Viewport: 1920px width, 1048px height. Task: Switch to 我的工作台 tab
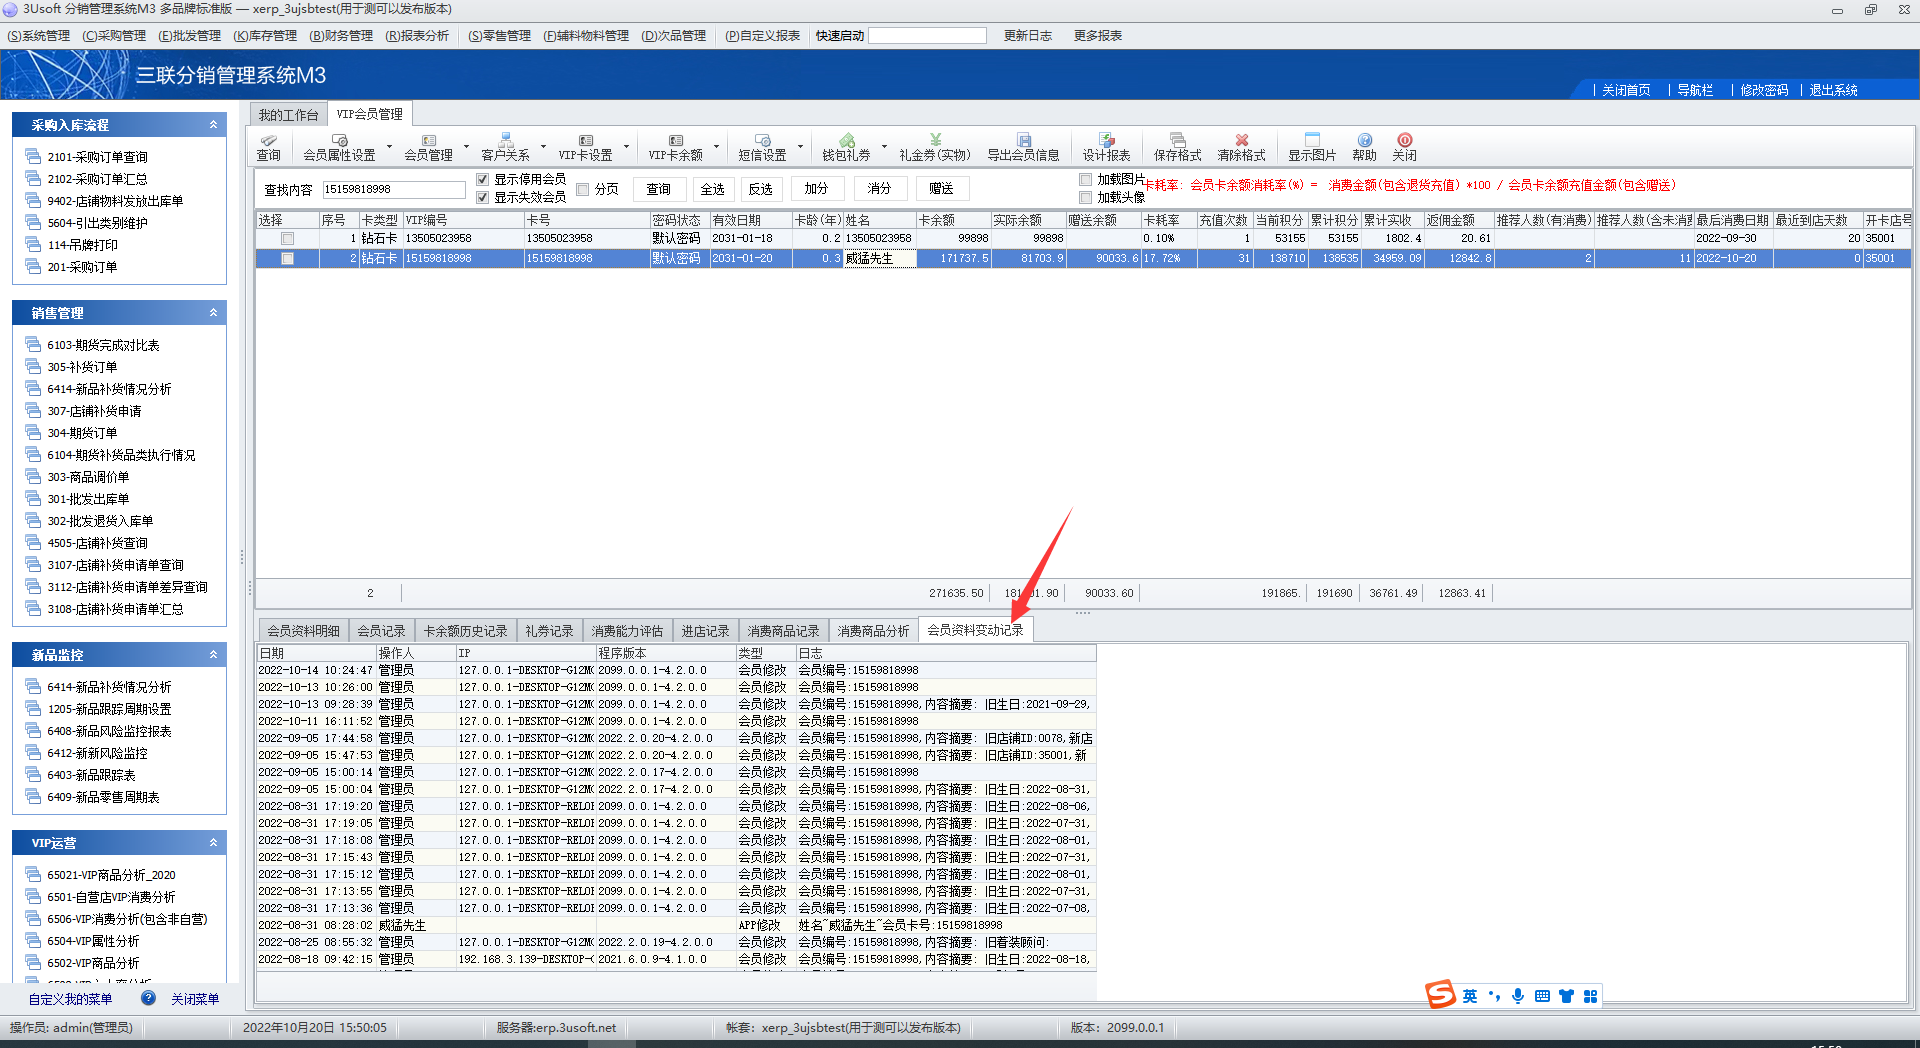click(288, 115)
